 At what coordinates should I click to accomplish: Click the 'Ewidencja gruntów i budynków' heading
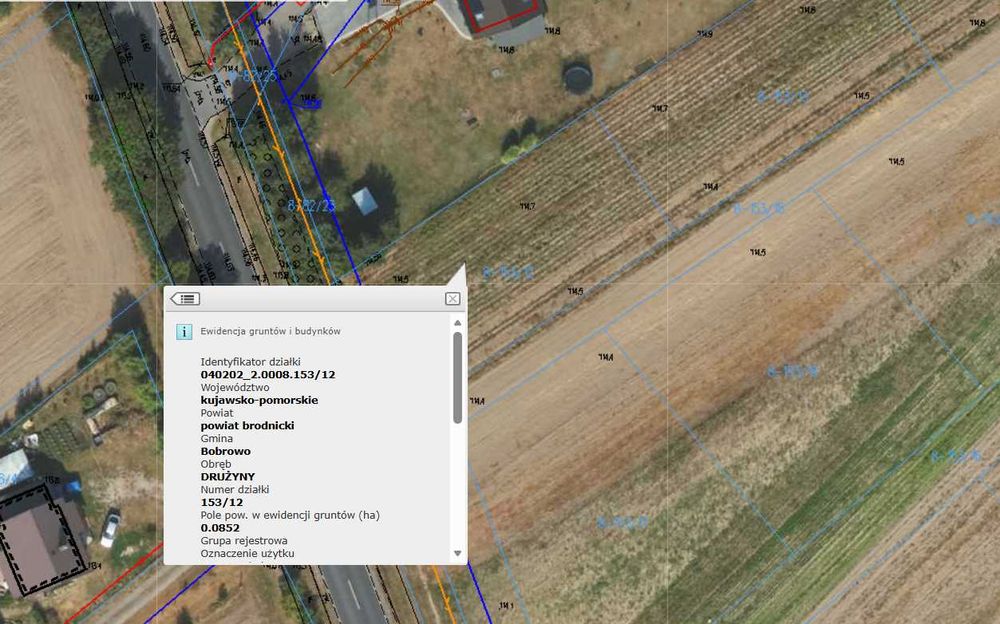click(270, 331)
